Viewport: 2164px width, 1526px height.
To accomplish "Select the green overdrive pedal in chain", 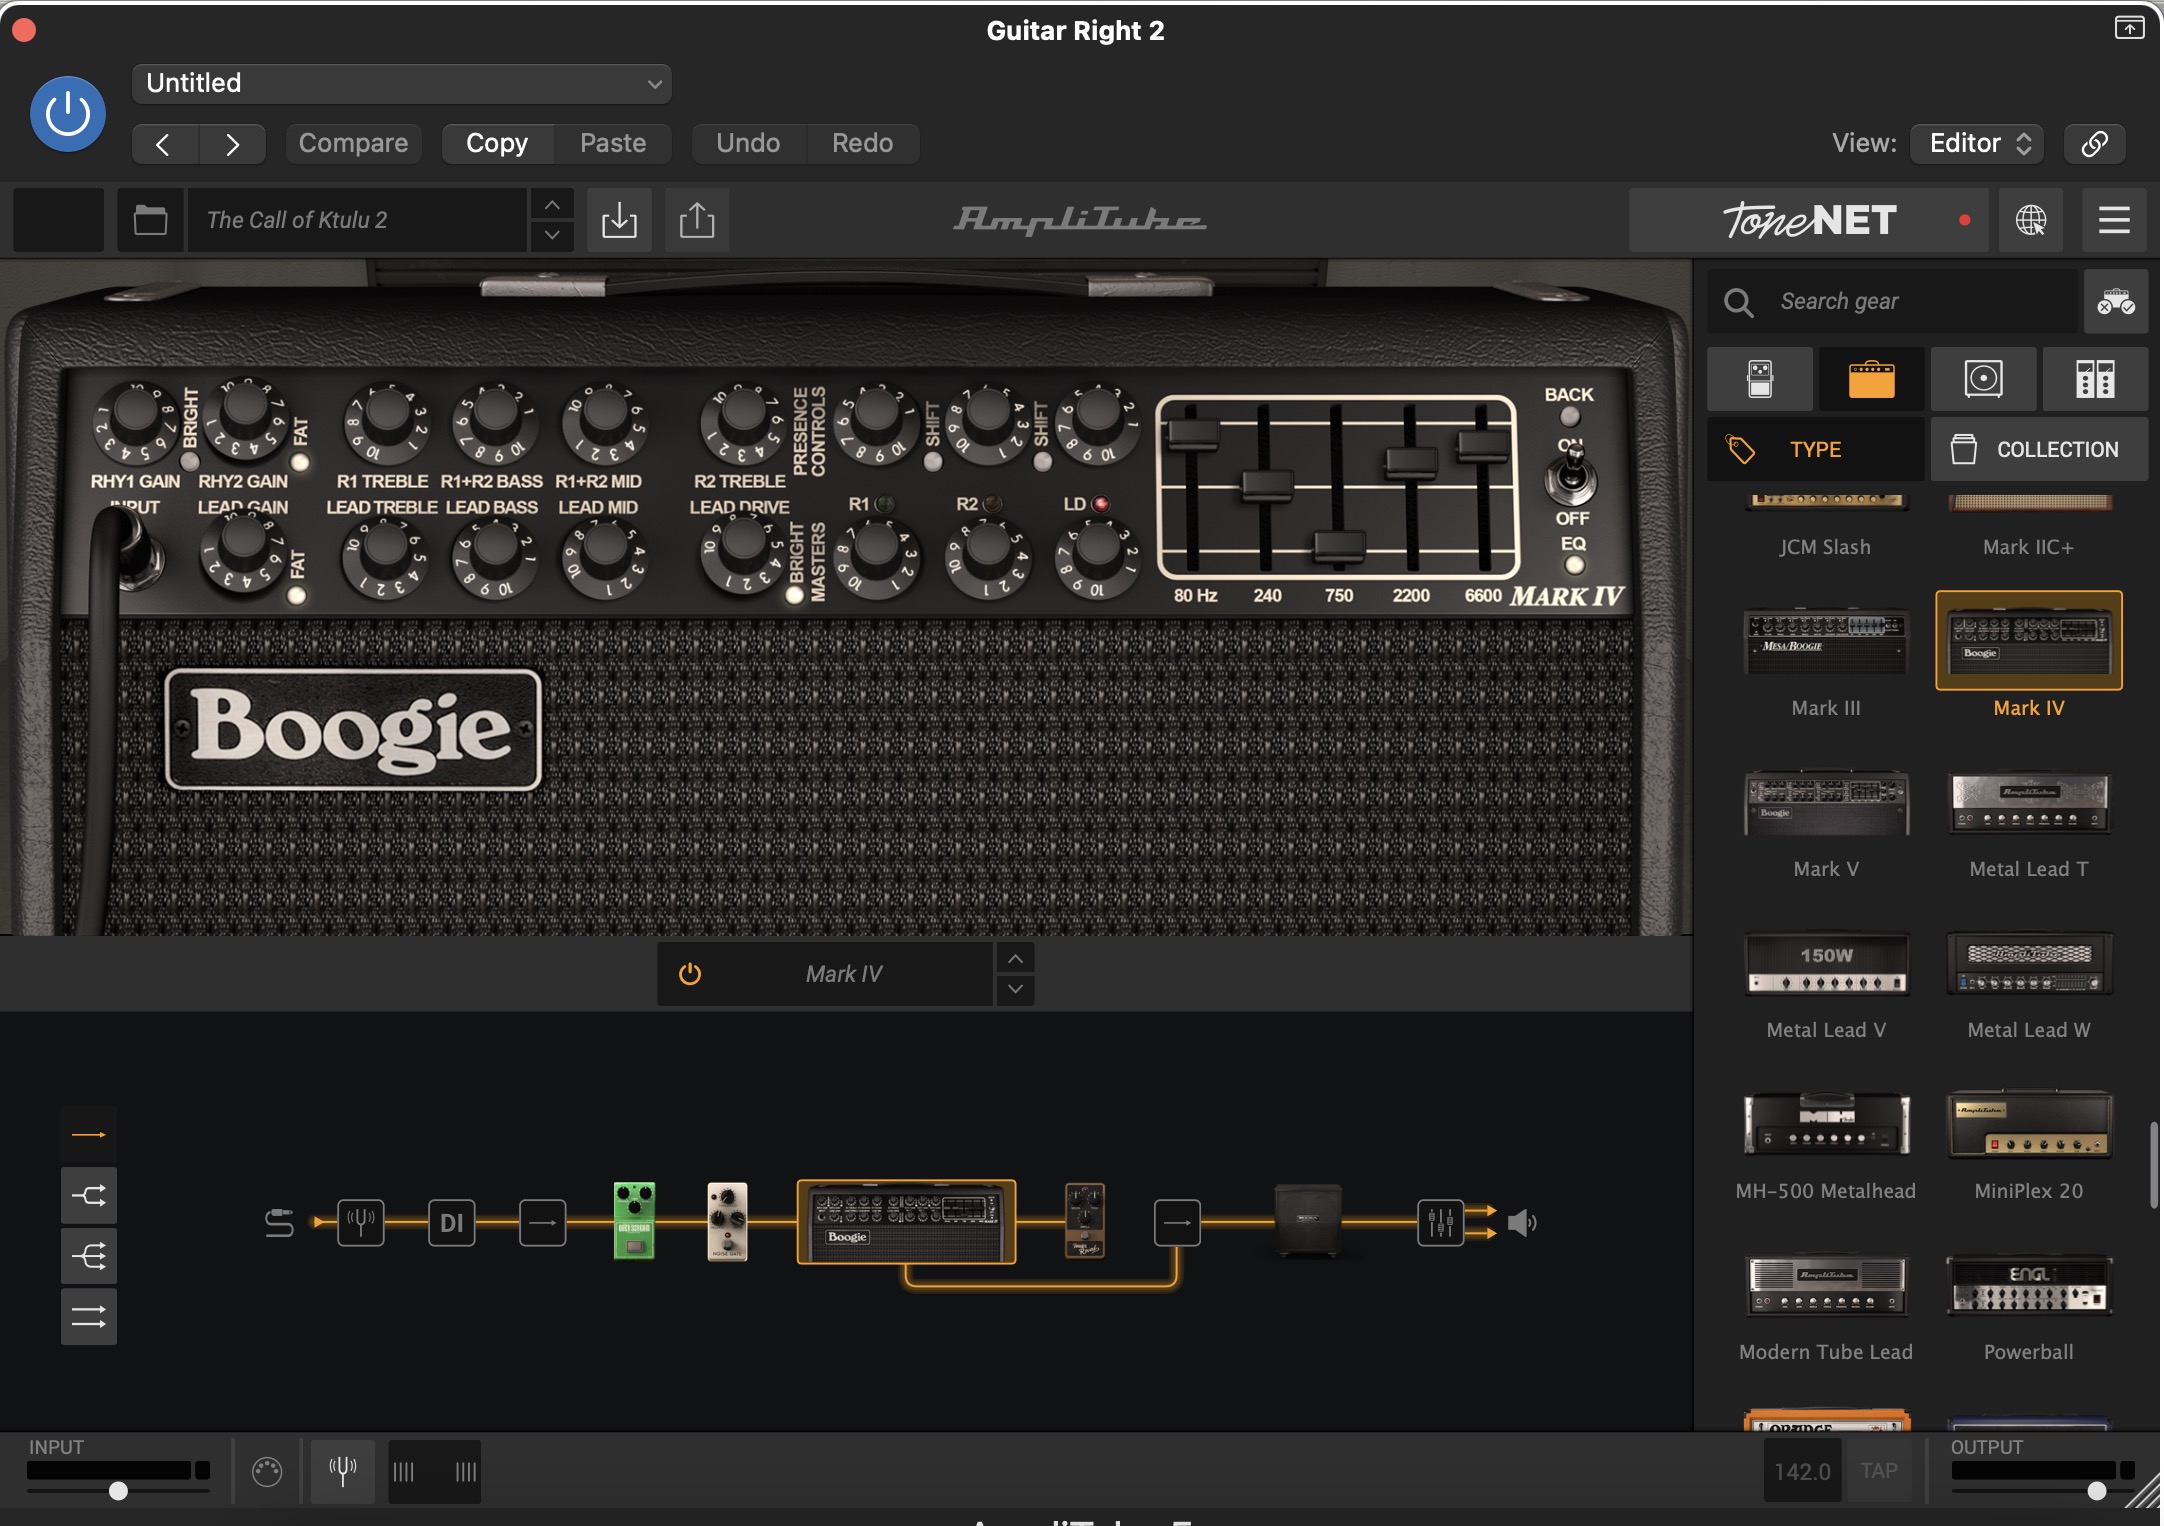I will pyautogui.click(x=634, y=1221).
